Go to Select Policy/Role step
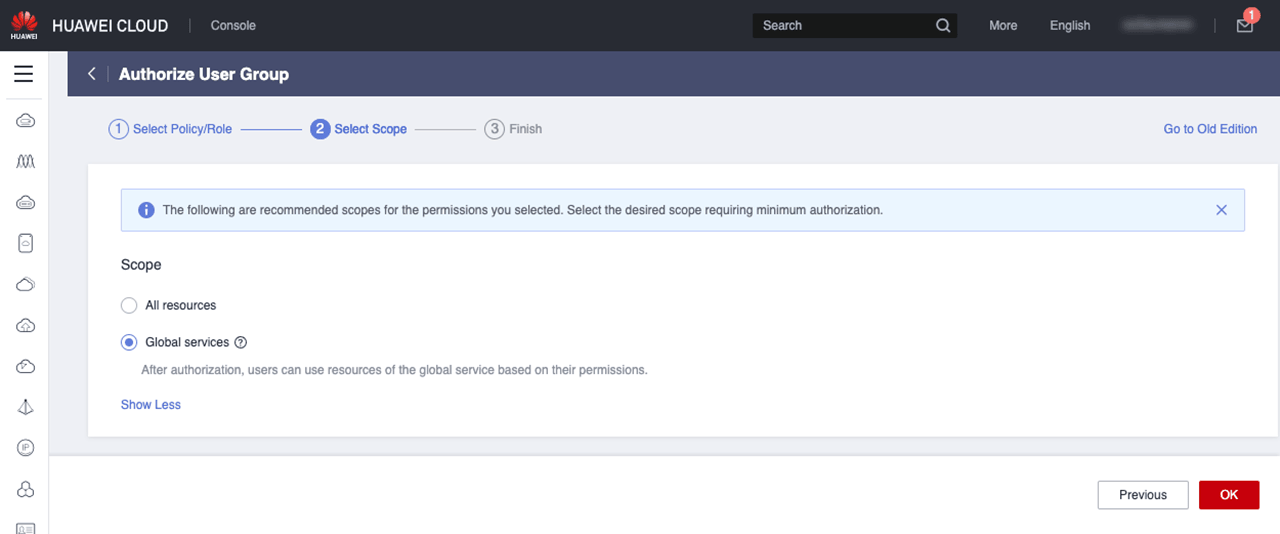 171,129
